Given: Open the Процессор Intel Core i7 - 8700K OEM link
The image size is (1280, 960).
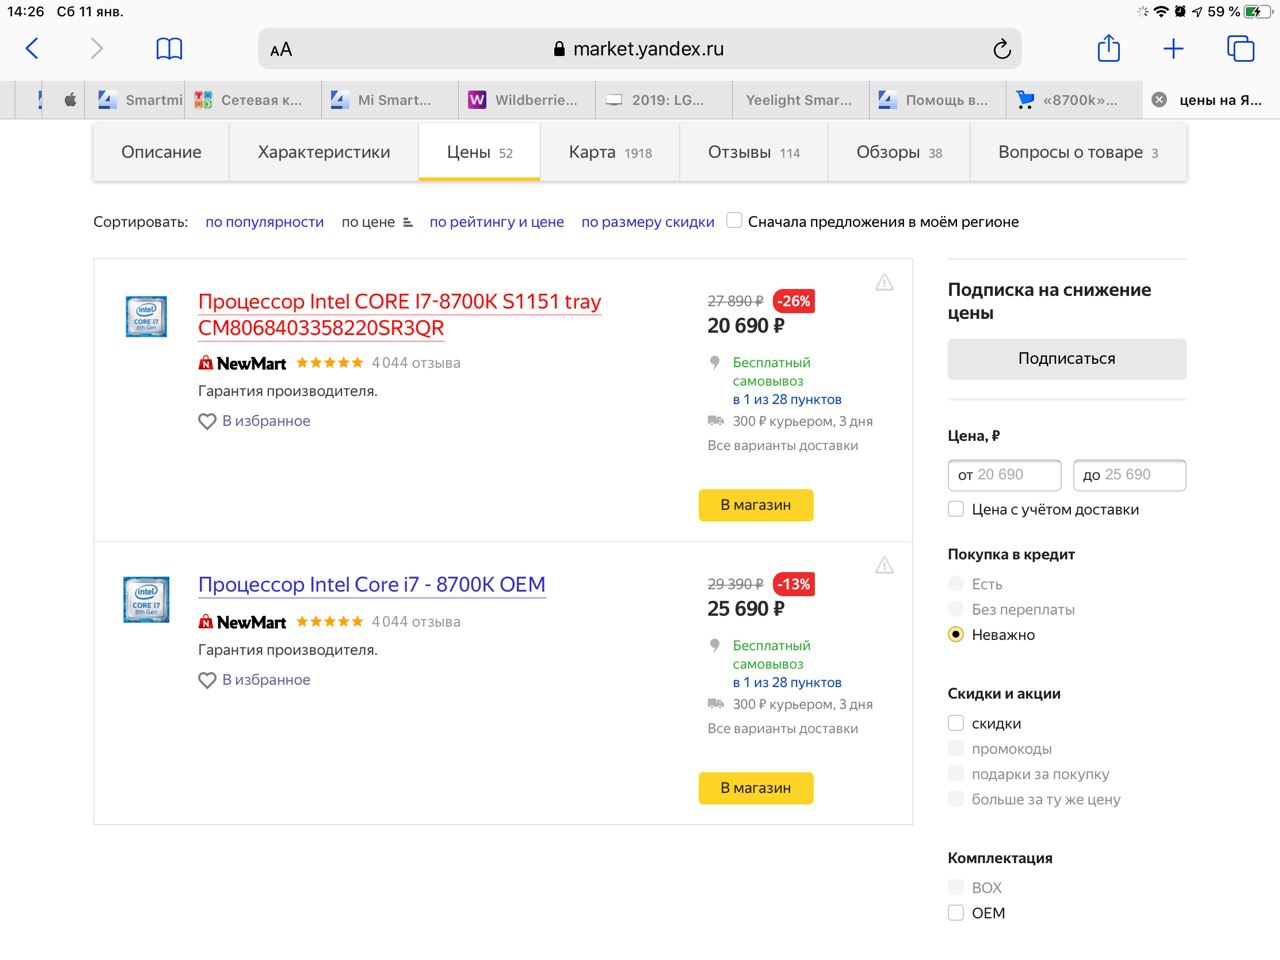Looking at the screenshot, I should (372, 584).
